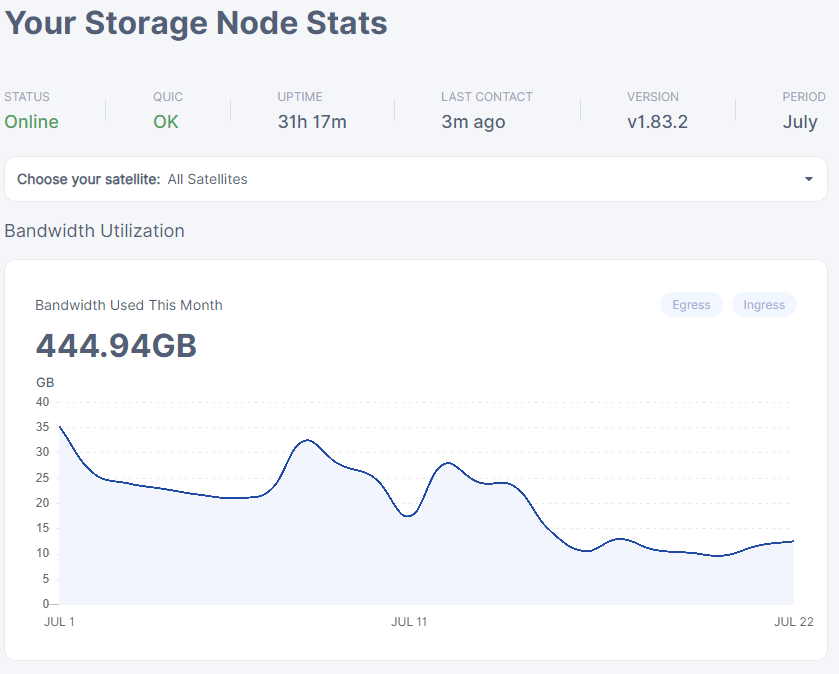Click the uptime value 31h 17m

(x=312, y=122)
